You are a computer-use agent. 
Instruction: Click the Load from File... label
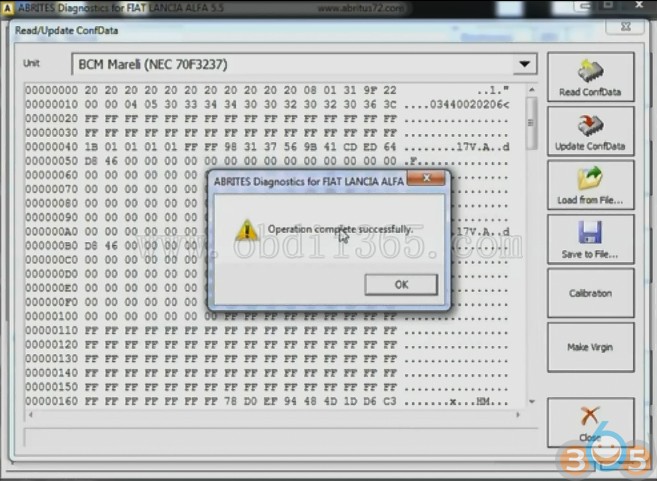[x=590, y=200]
